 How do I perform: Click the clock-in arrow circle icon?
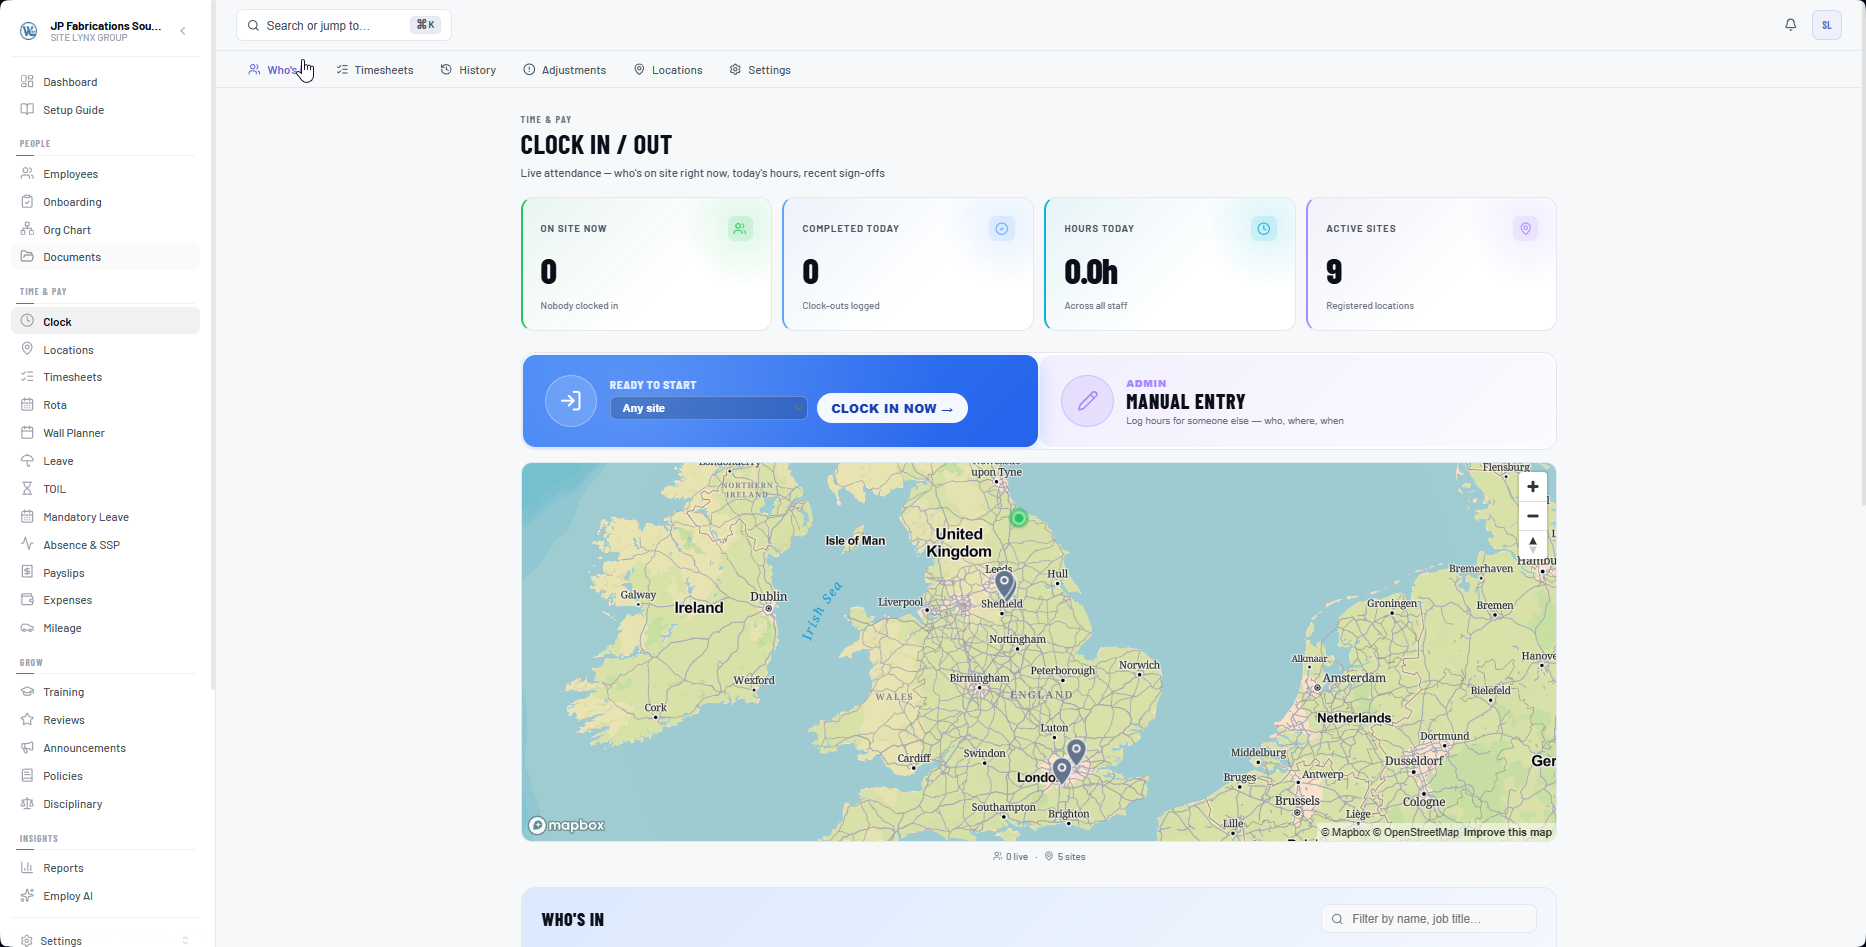571,401
